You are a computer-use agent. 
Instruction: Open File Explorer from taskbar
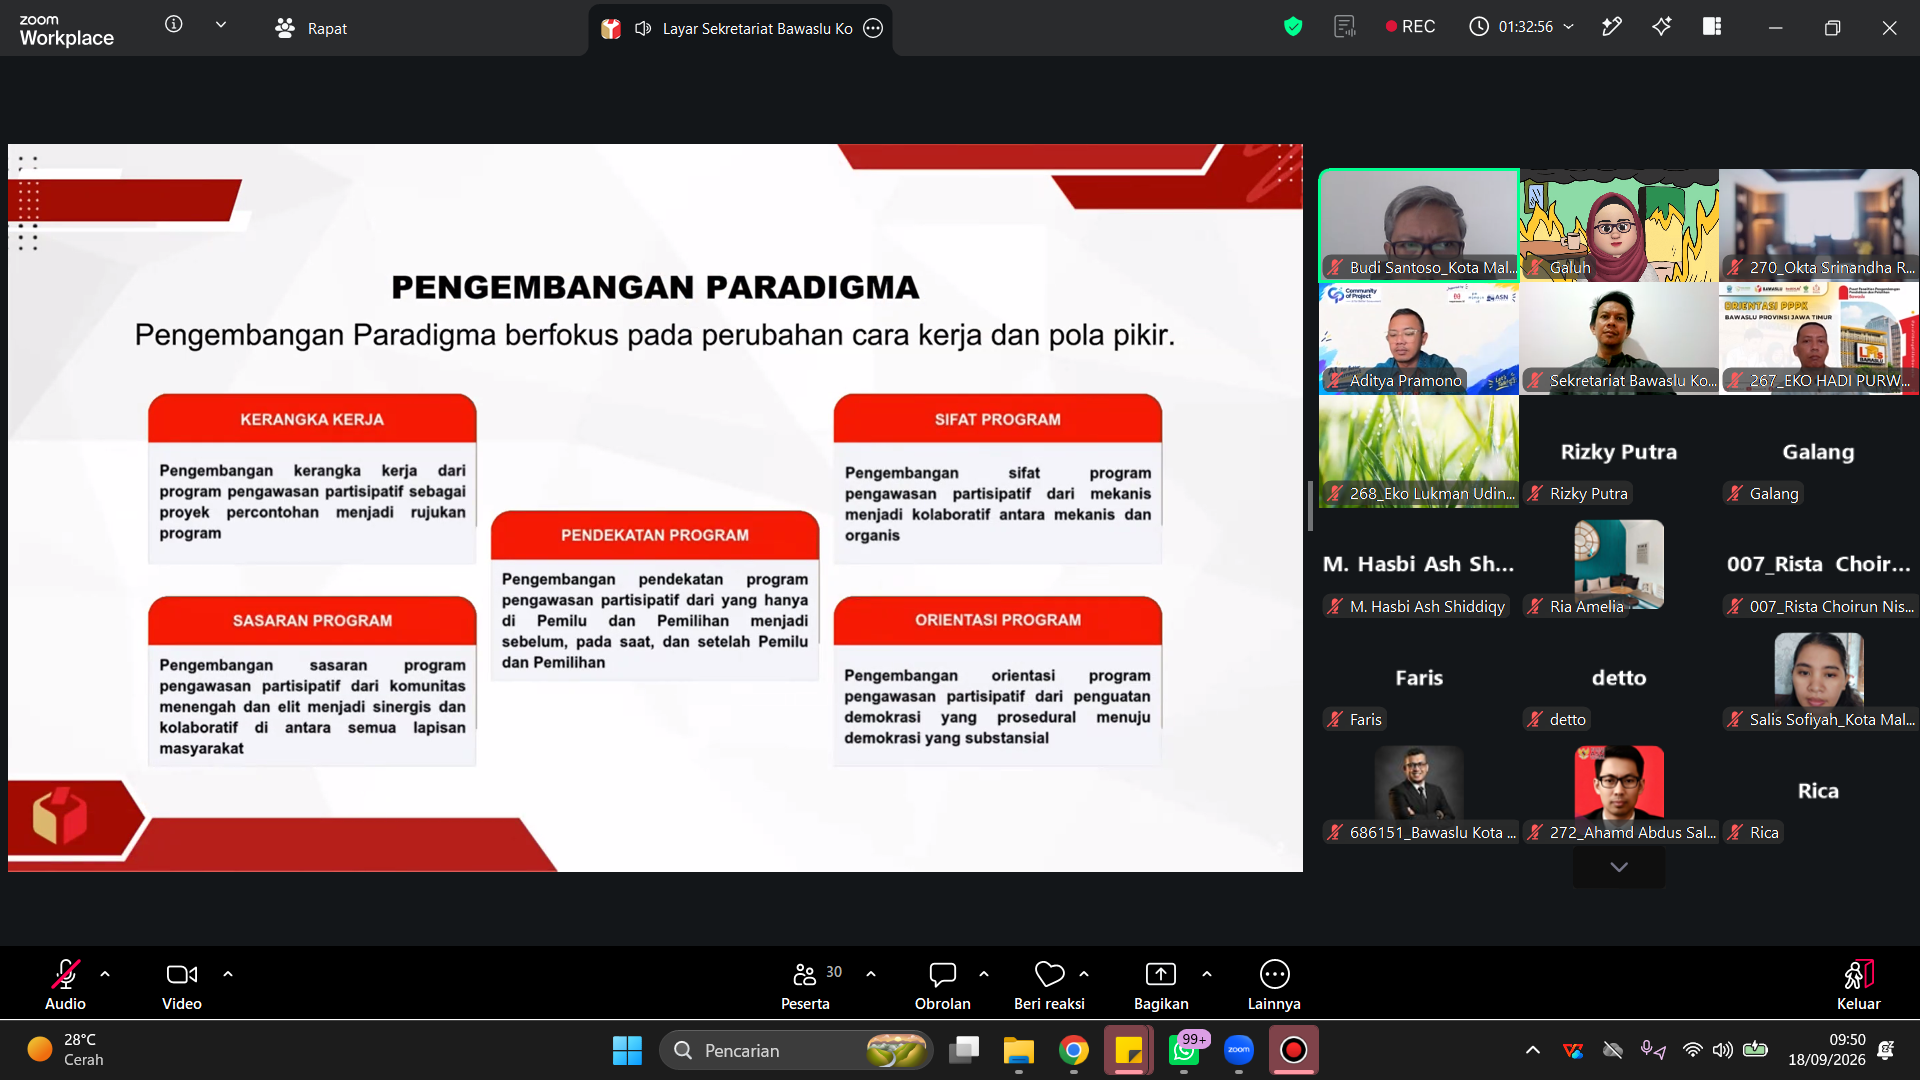[x=1019, y=1050]
